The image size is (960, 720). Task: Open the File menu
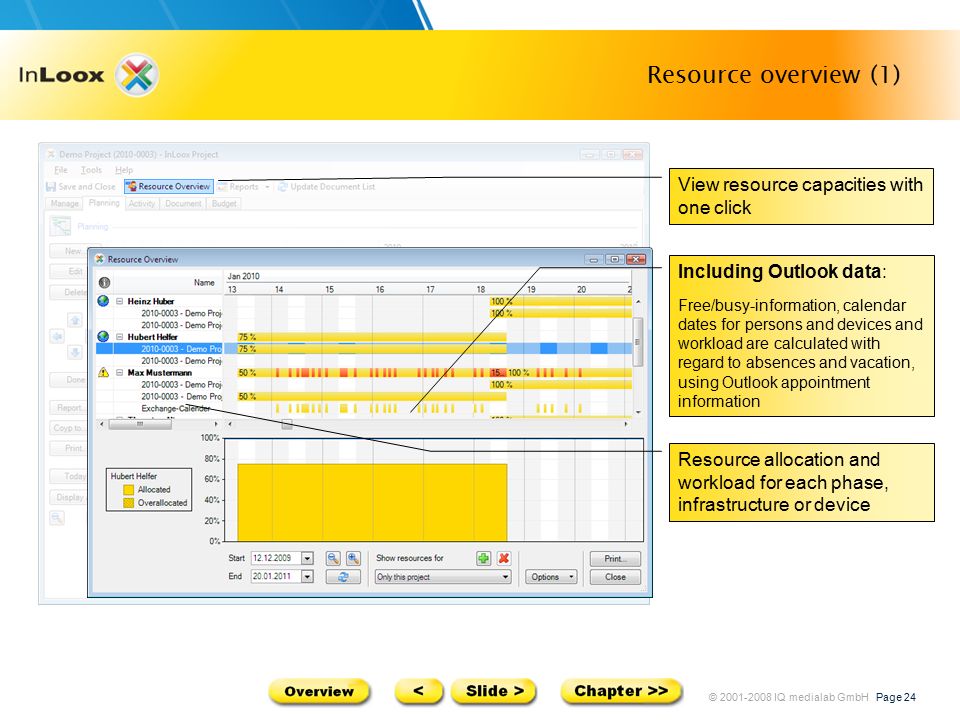tap(61, 170)
